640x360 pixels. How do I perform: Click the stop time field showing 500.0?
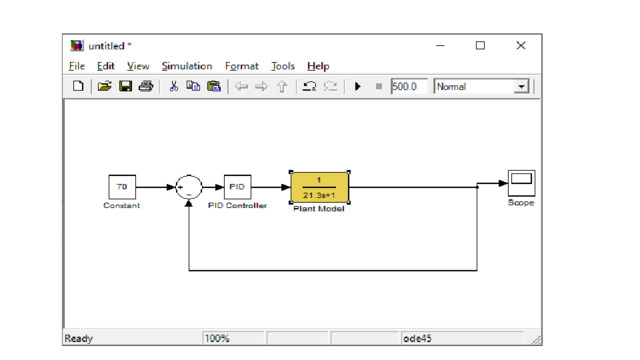[x=409, y=87]
